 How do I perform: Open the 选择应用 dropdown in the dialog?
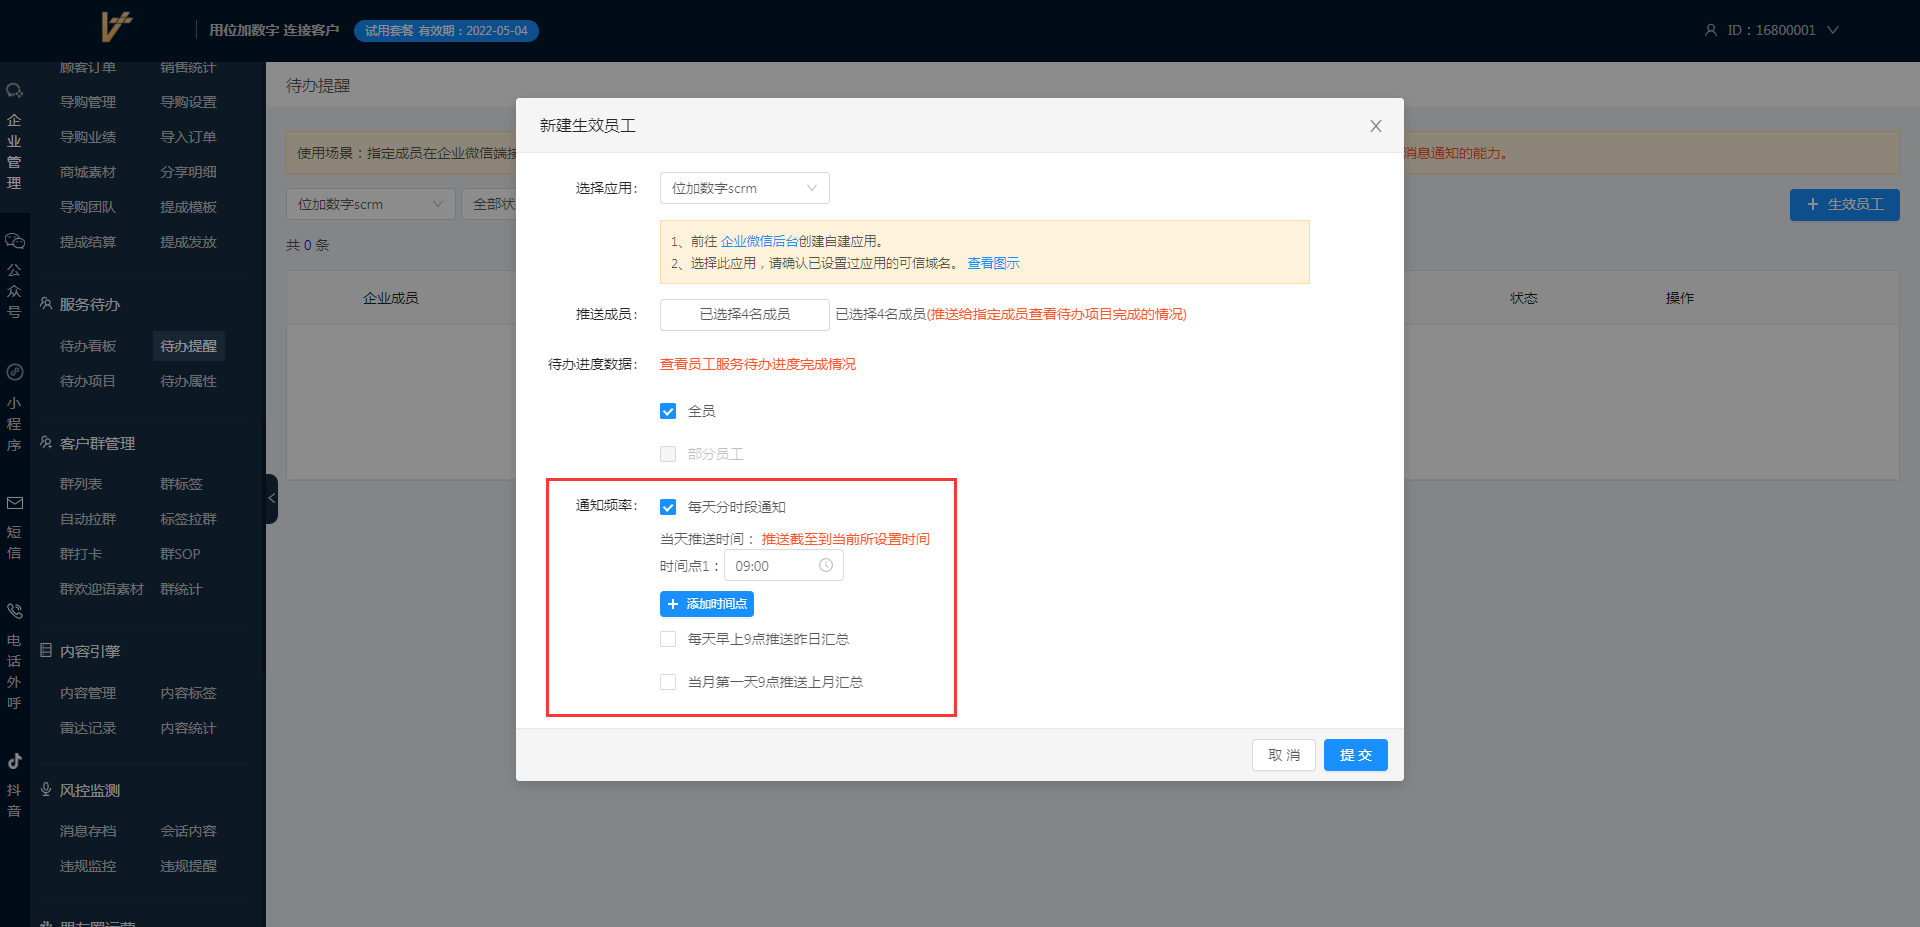coord(745,188)
